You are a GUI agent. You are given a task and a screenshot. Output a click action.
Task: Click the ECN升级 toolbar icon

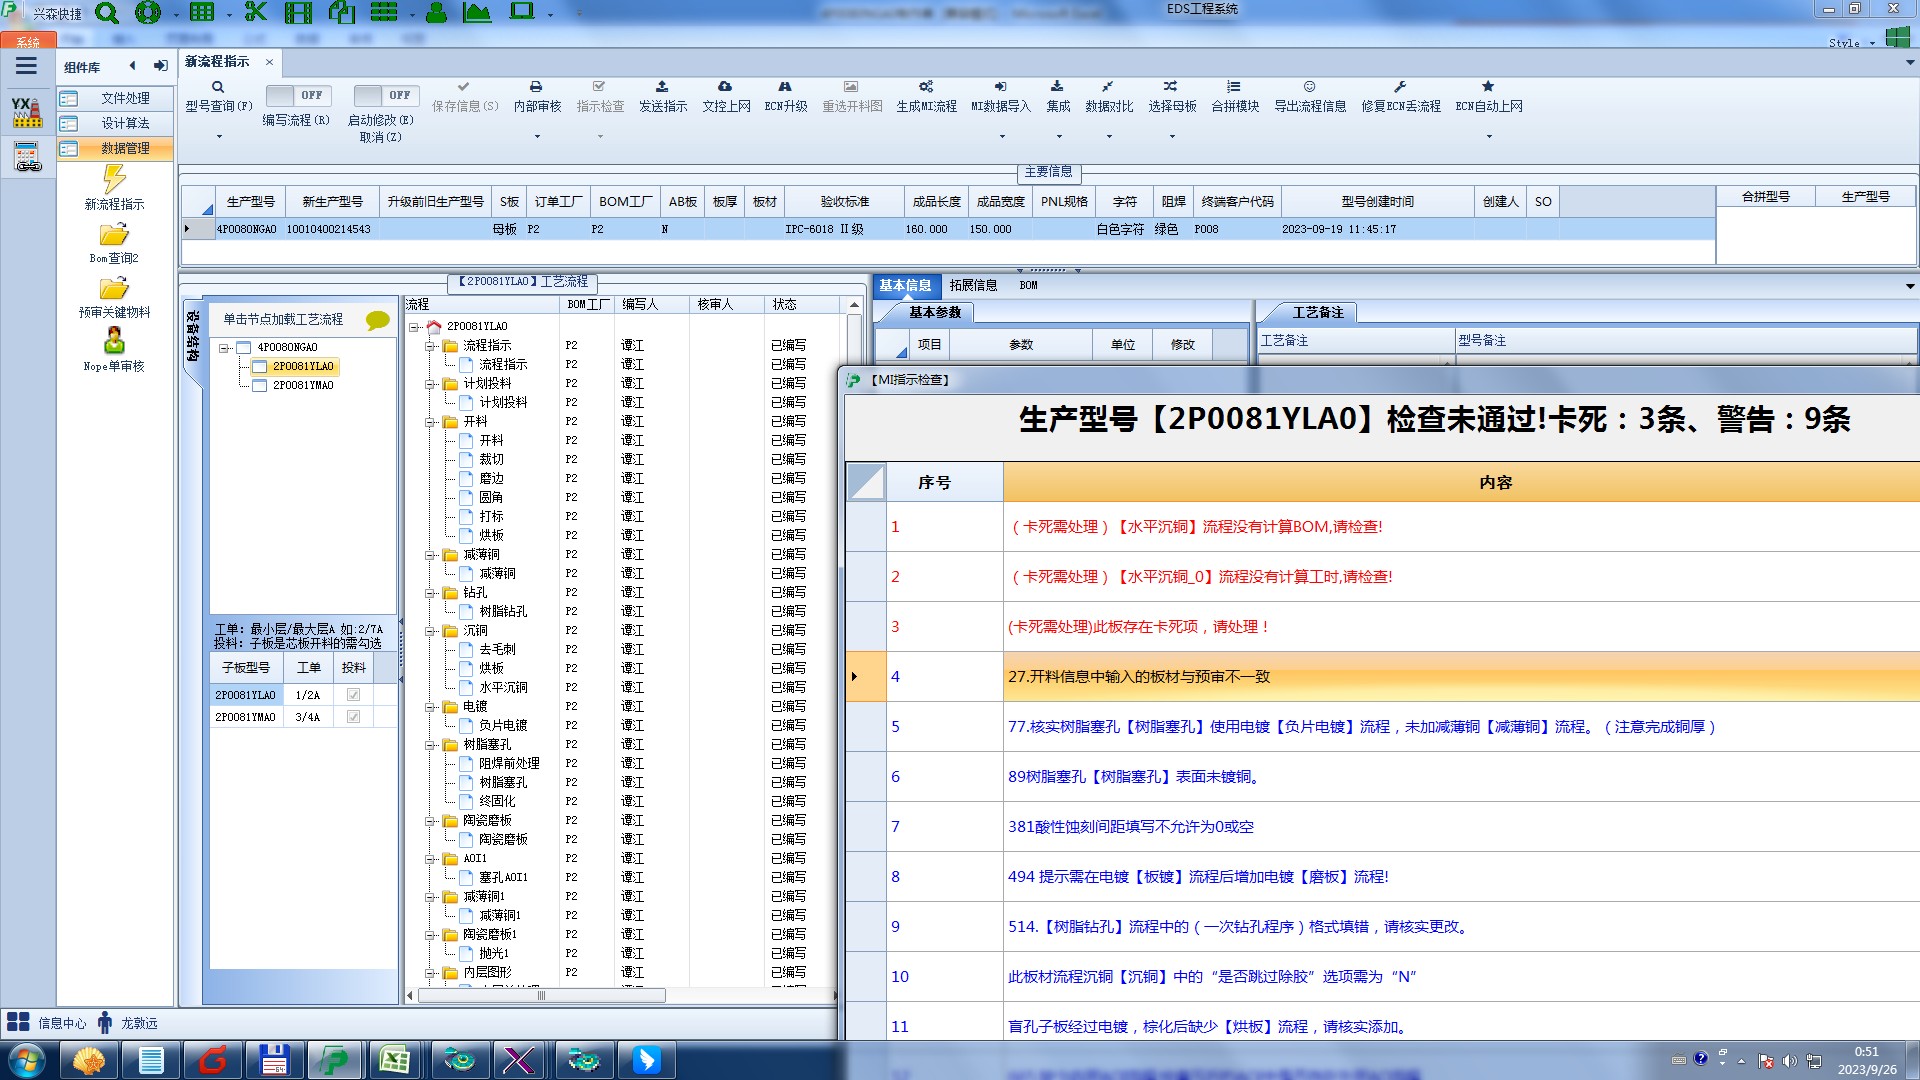pyautogui.click(x=785, y=87)
